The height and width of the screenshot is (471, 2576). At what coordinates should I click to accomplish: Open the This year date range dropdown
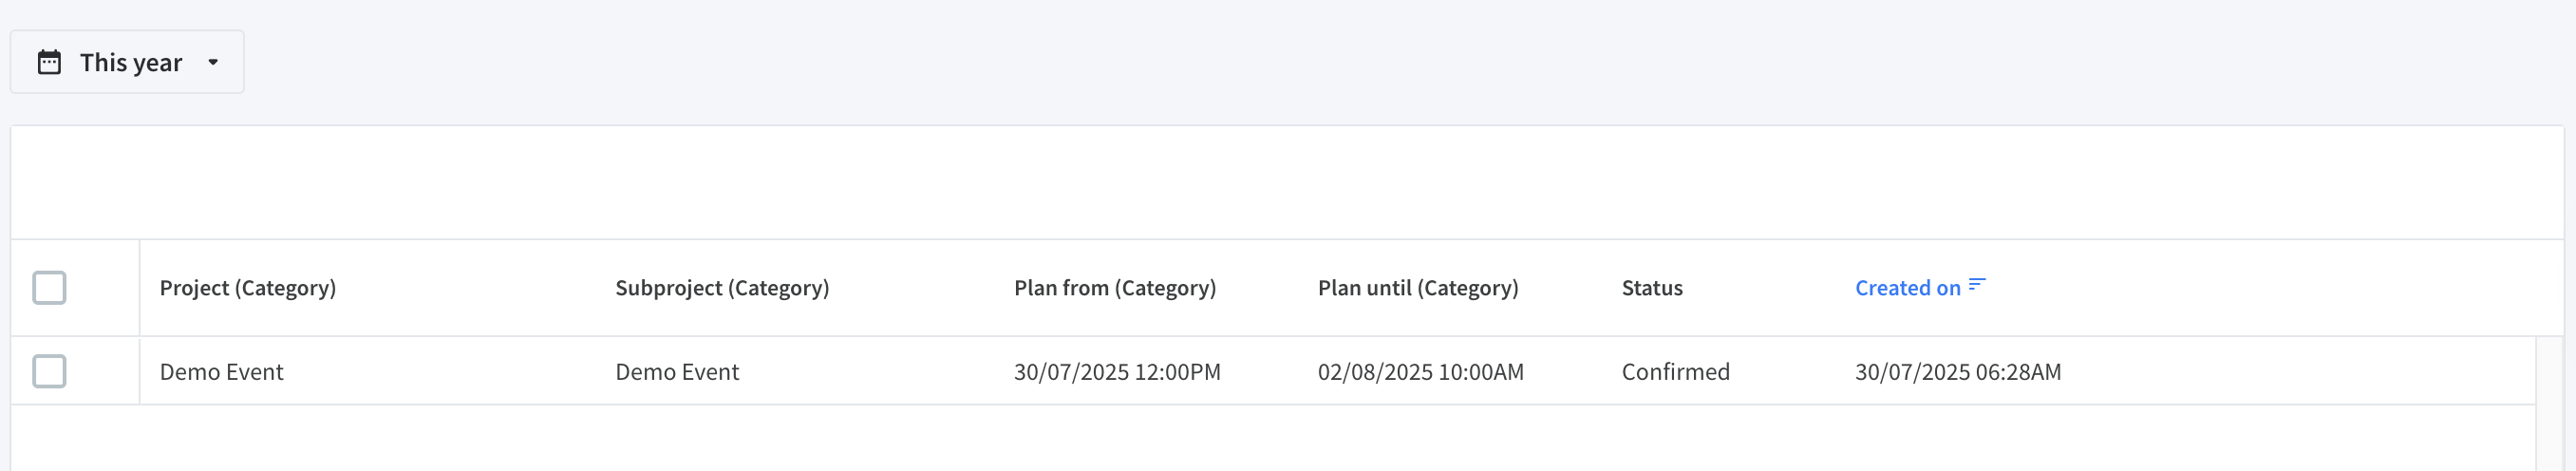point(127,62)
